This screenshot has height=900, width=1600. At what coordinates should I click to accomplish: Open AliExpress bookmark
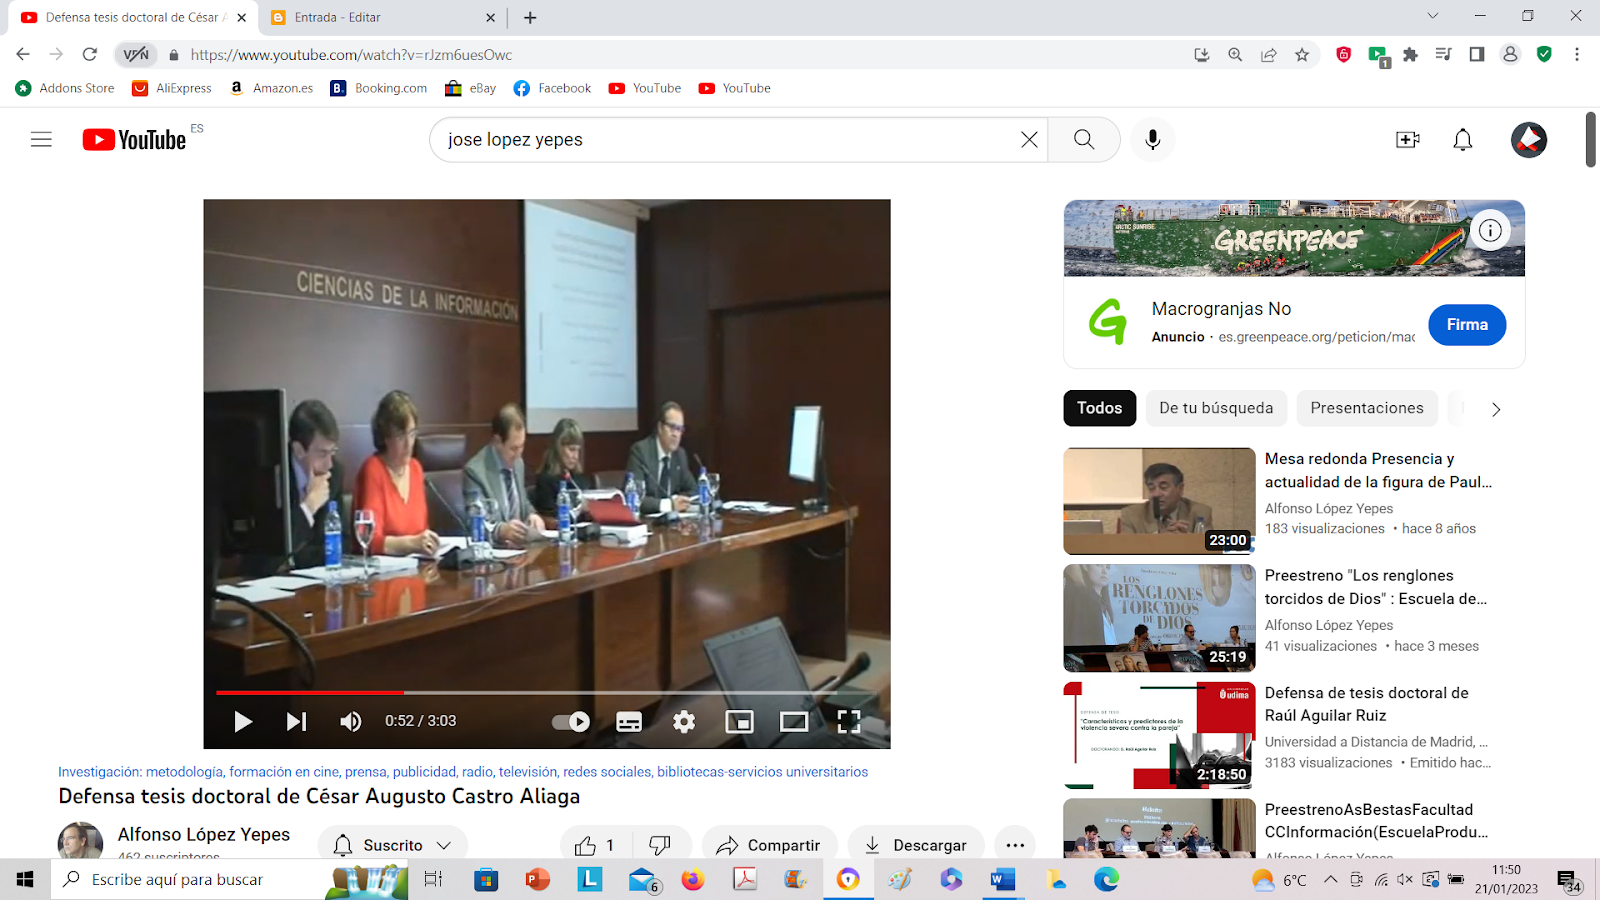[172, 88]
